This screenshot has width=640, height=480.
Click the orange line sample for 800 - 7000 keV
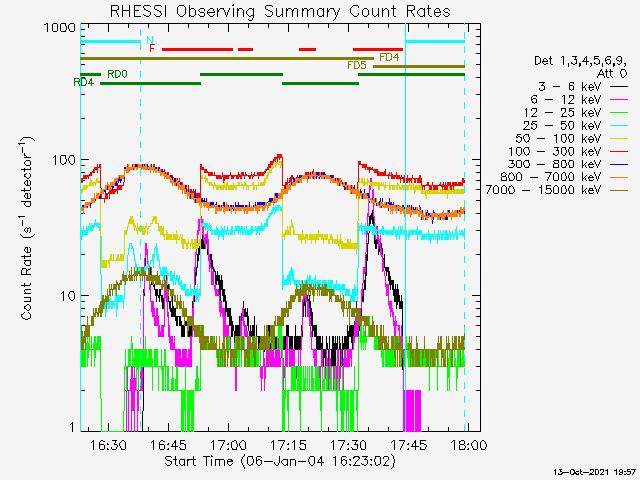619,177
